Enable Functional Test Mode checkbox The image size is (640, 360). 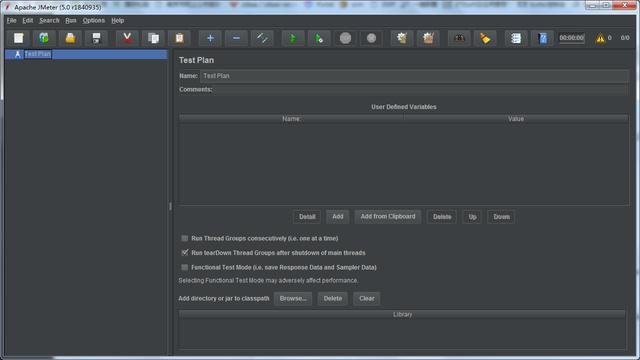184,267
